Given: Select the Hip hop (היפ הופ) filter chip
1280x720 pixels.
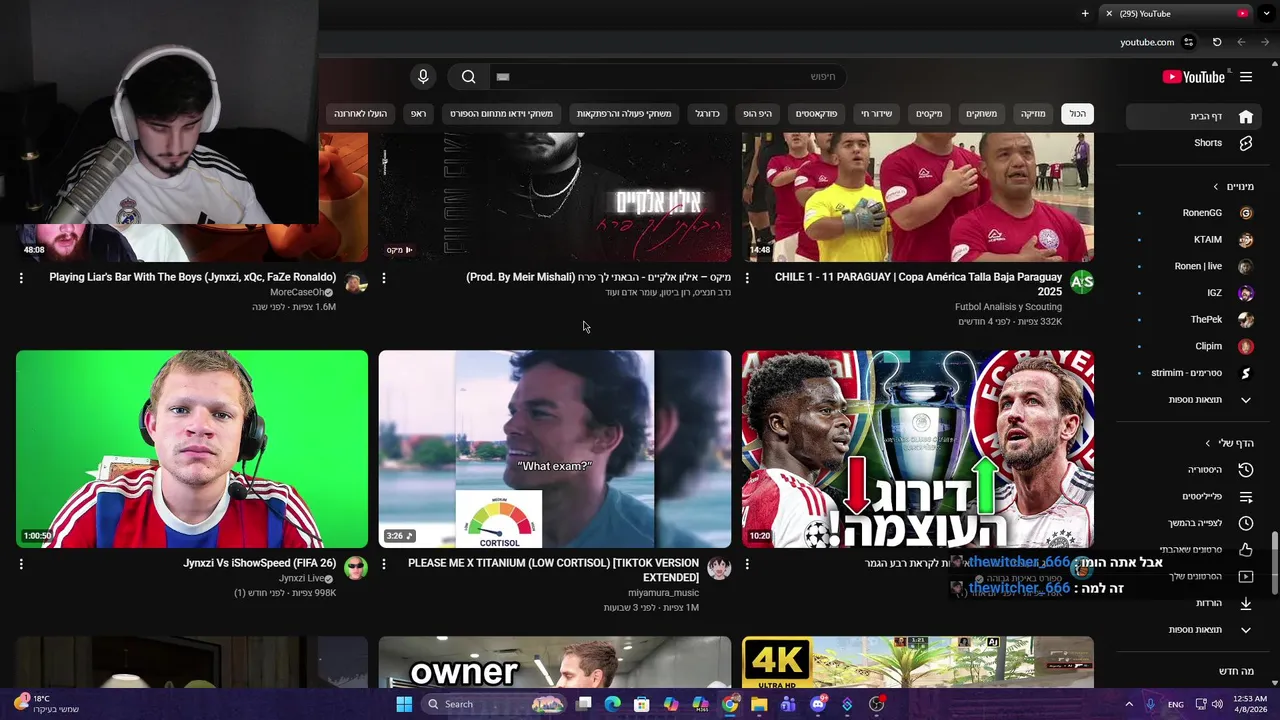Looking at the screenshot, I should [x=758, y=114].
